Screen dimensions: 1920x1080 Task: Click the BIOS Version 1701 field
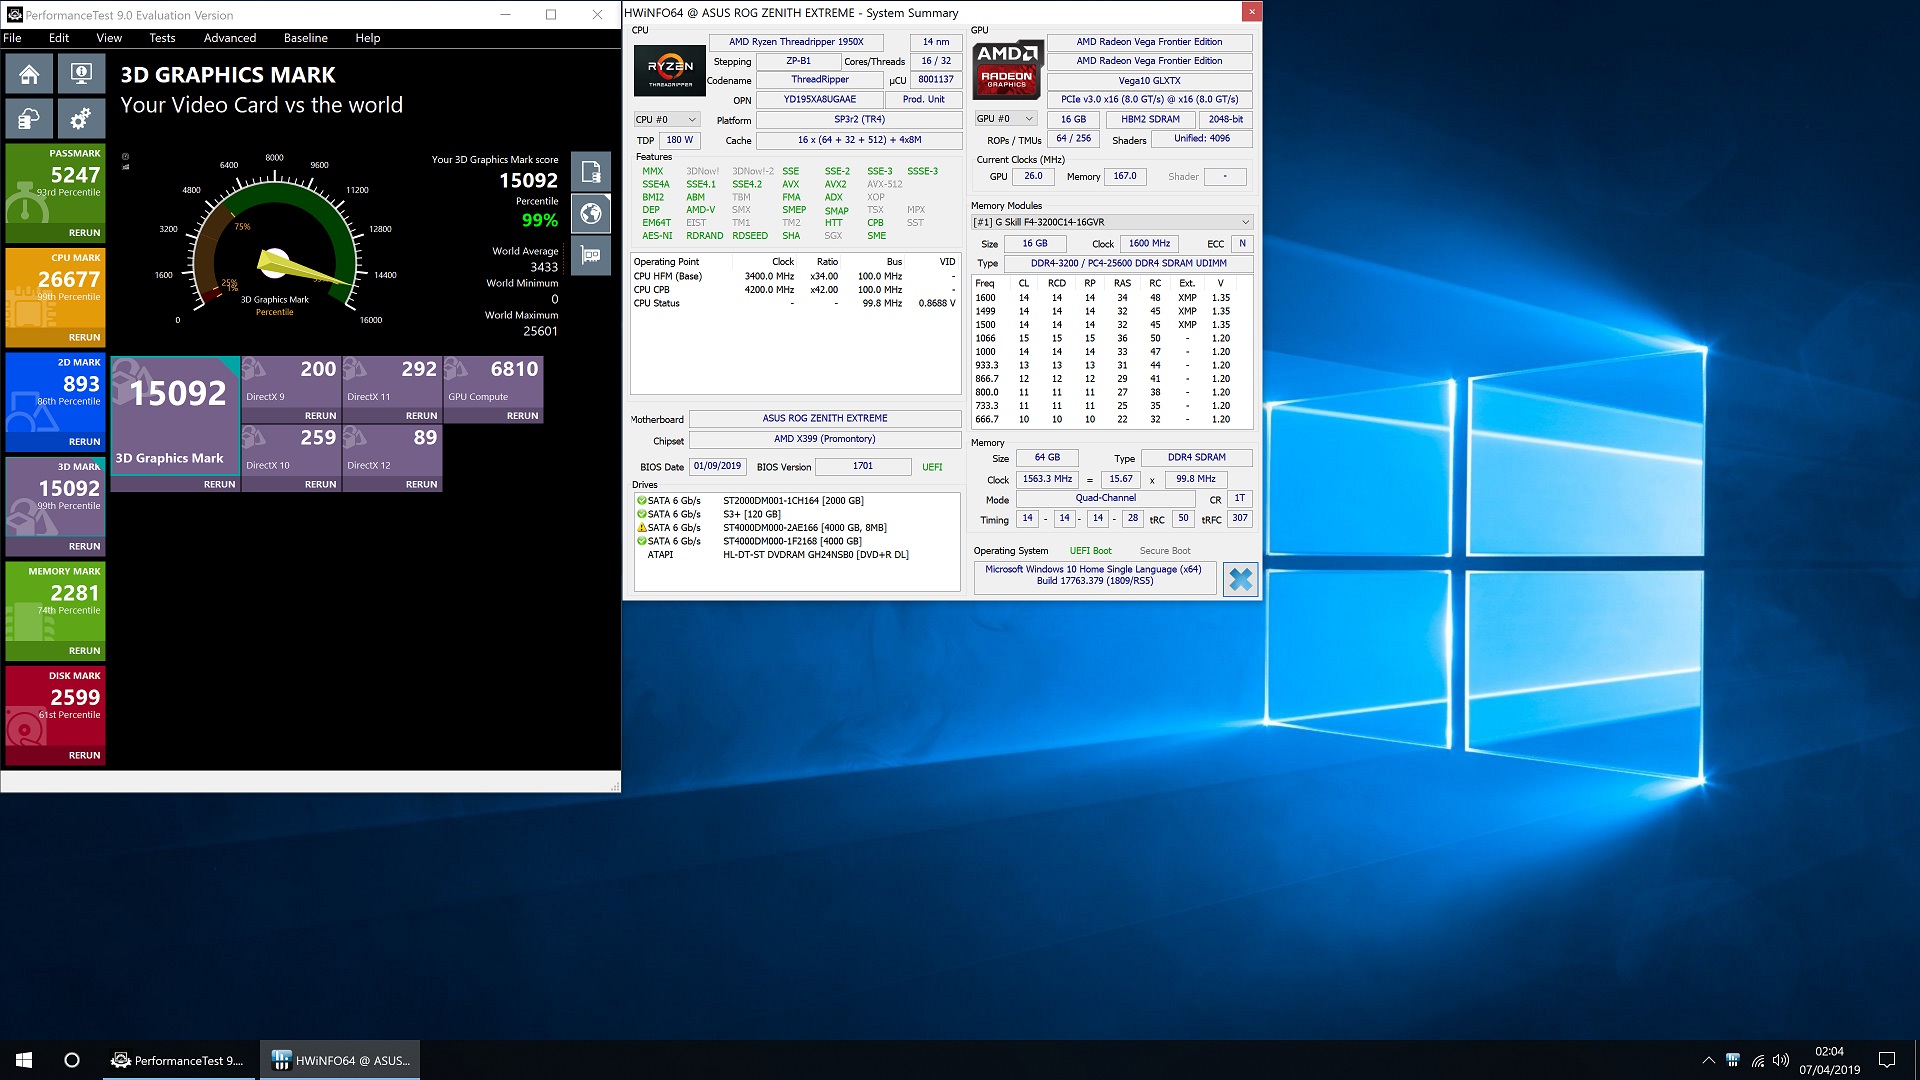pos(863,466)
